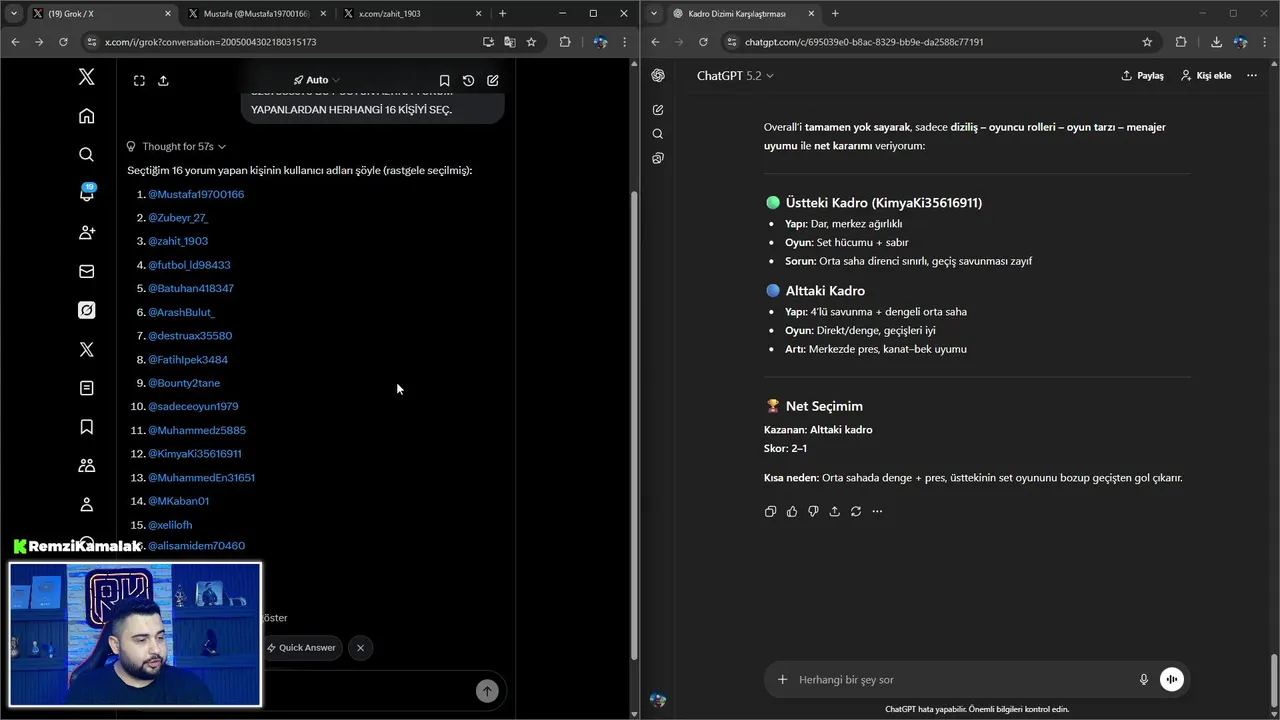The image size is (1280, 720).
Task: Click Kişi ekle in ChatGPT header
Action: [x=1206, y=76]
